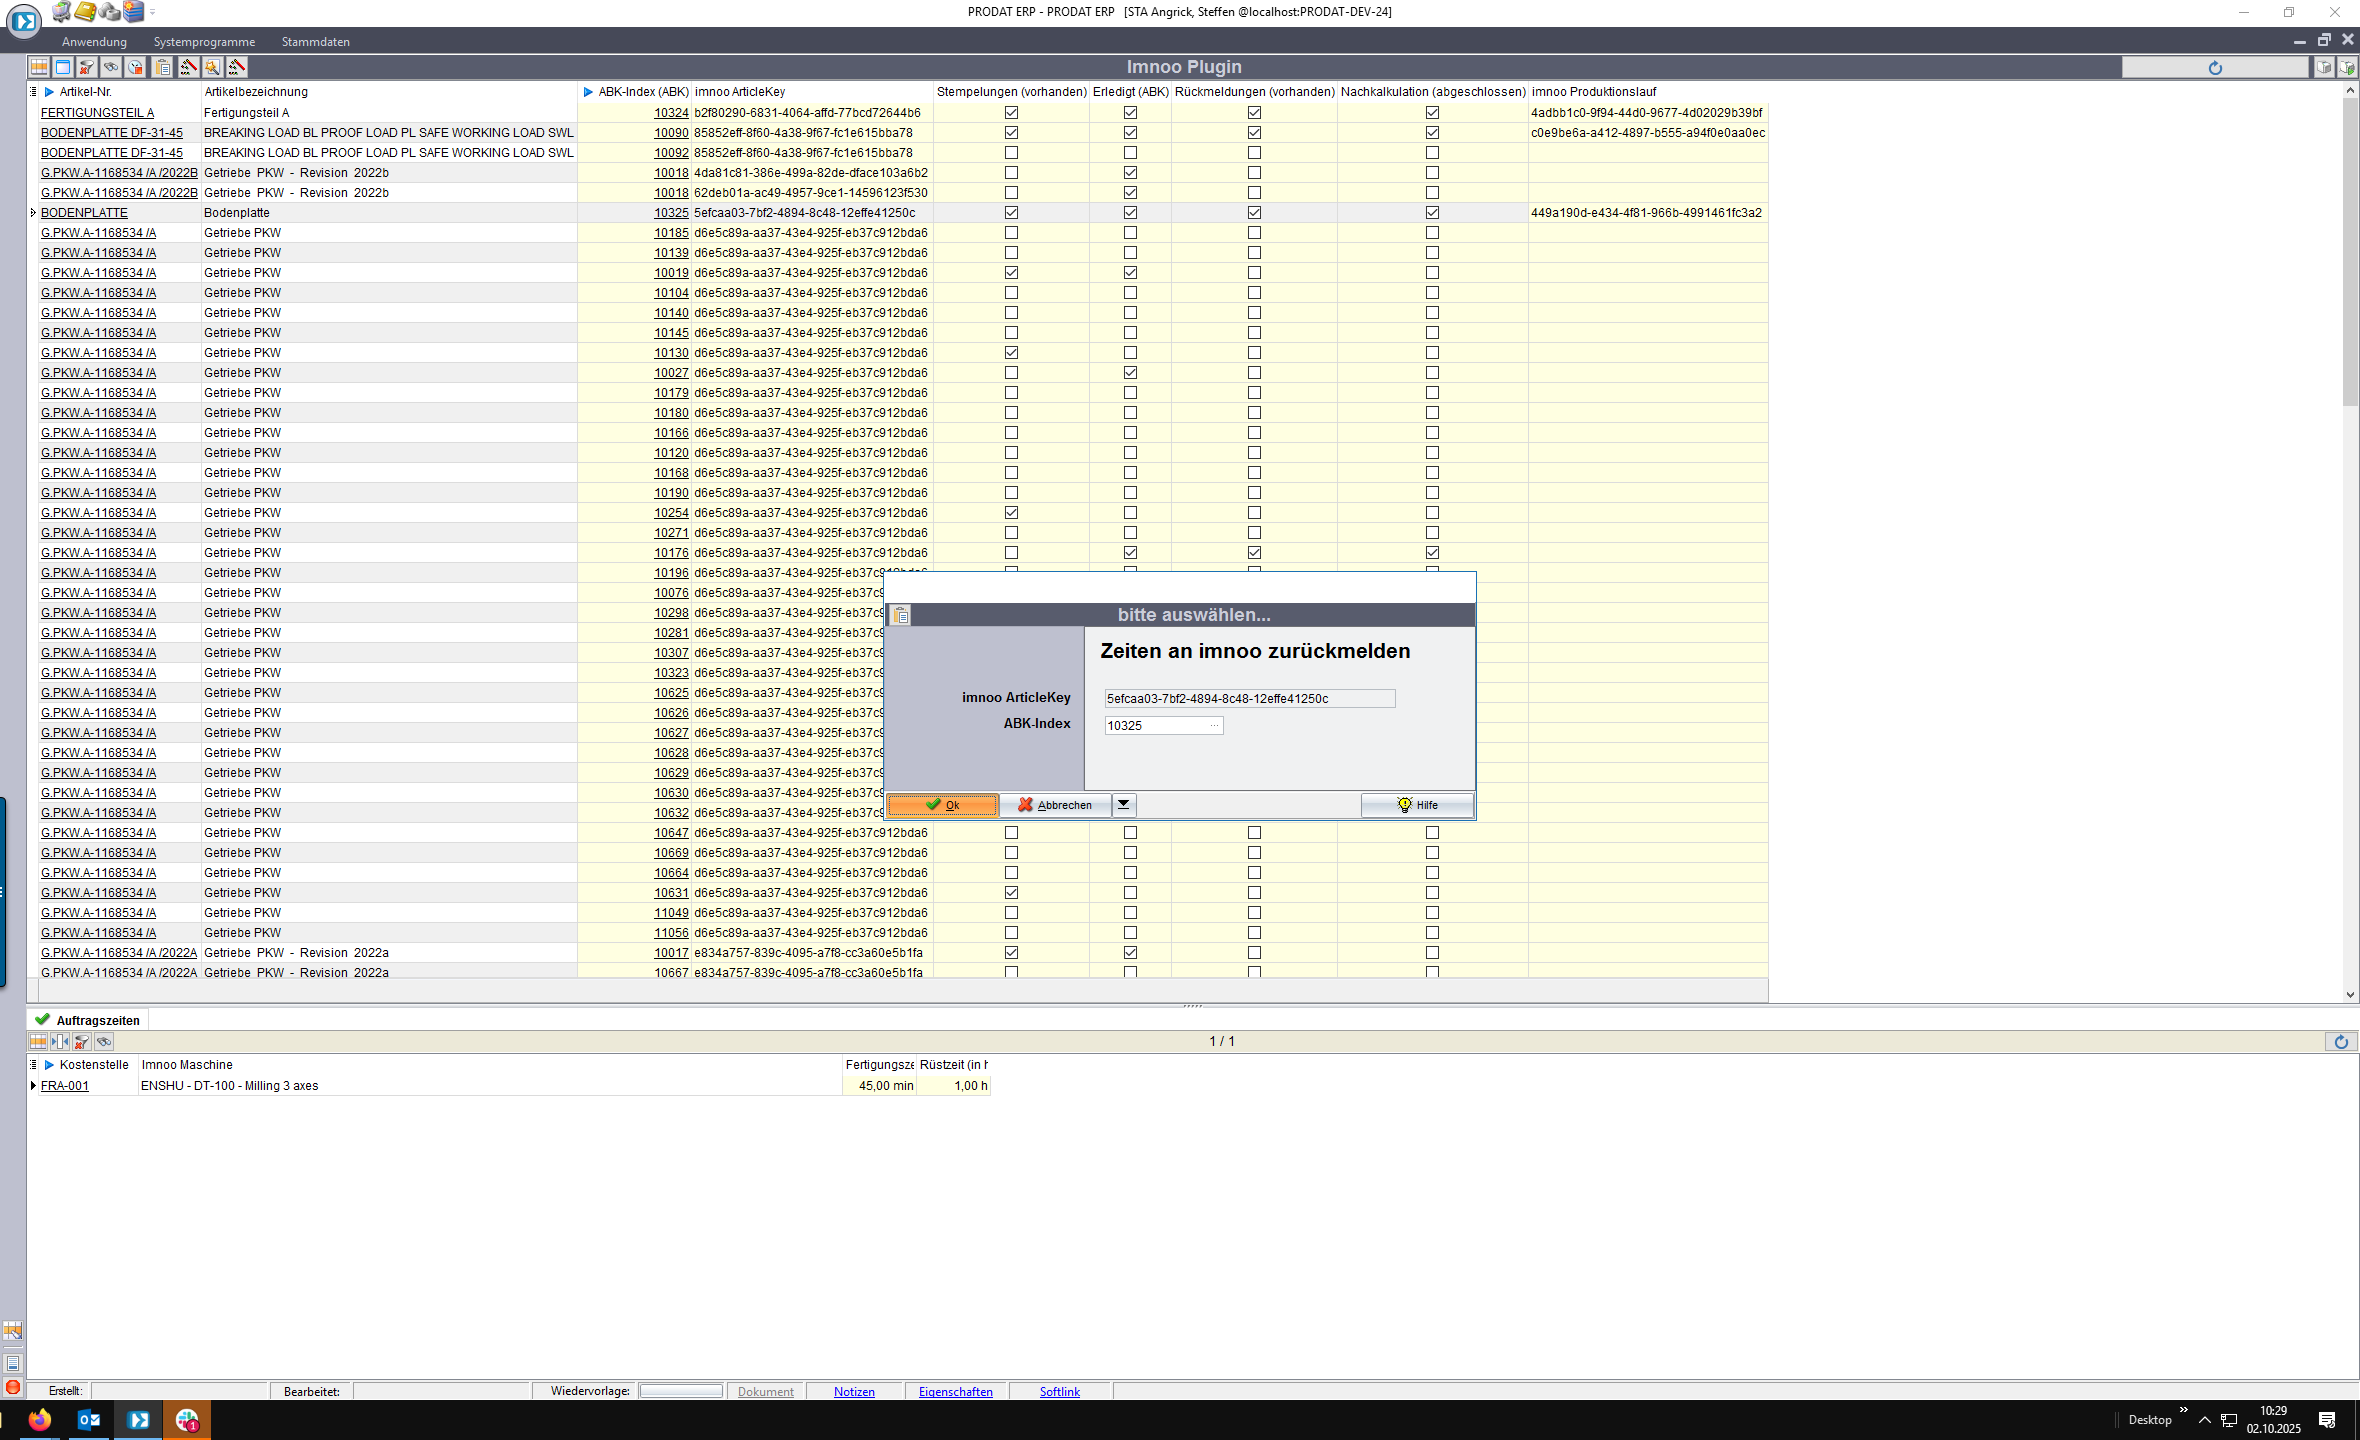The image size is (2360, 1440).
Task: Click the clear filter funnel icon in the top toolbar
Action: point(87,67)
